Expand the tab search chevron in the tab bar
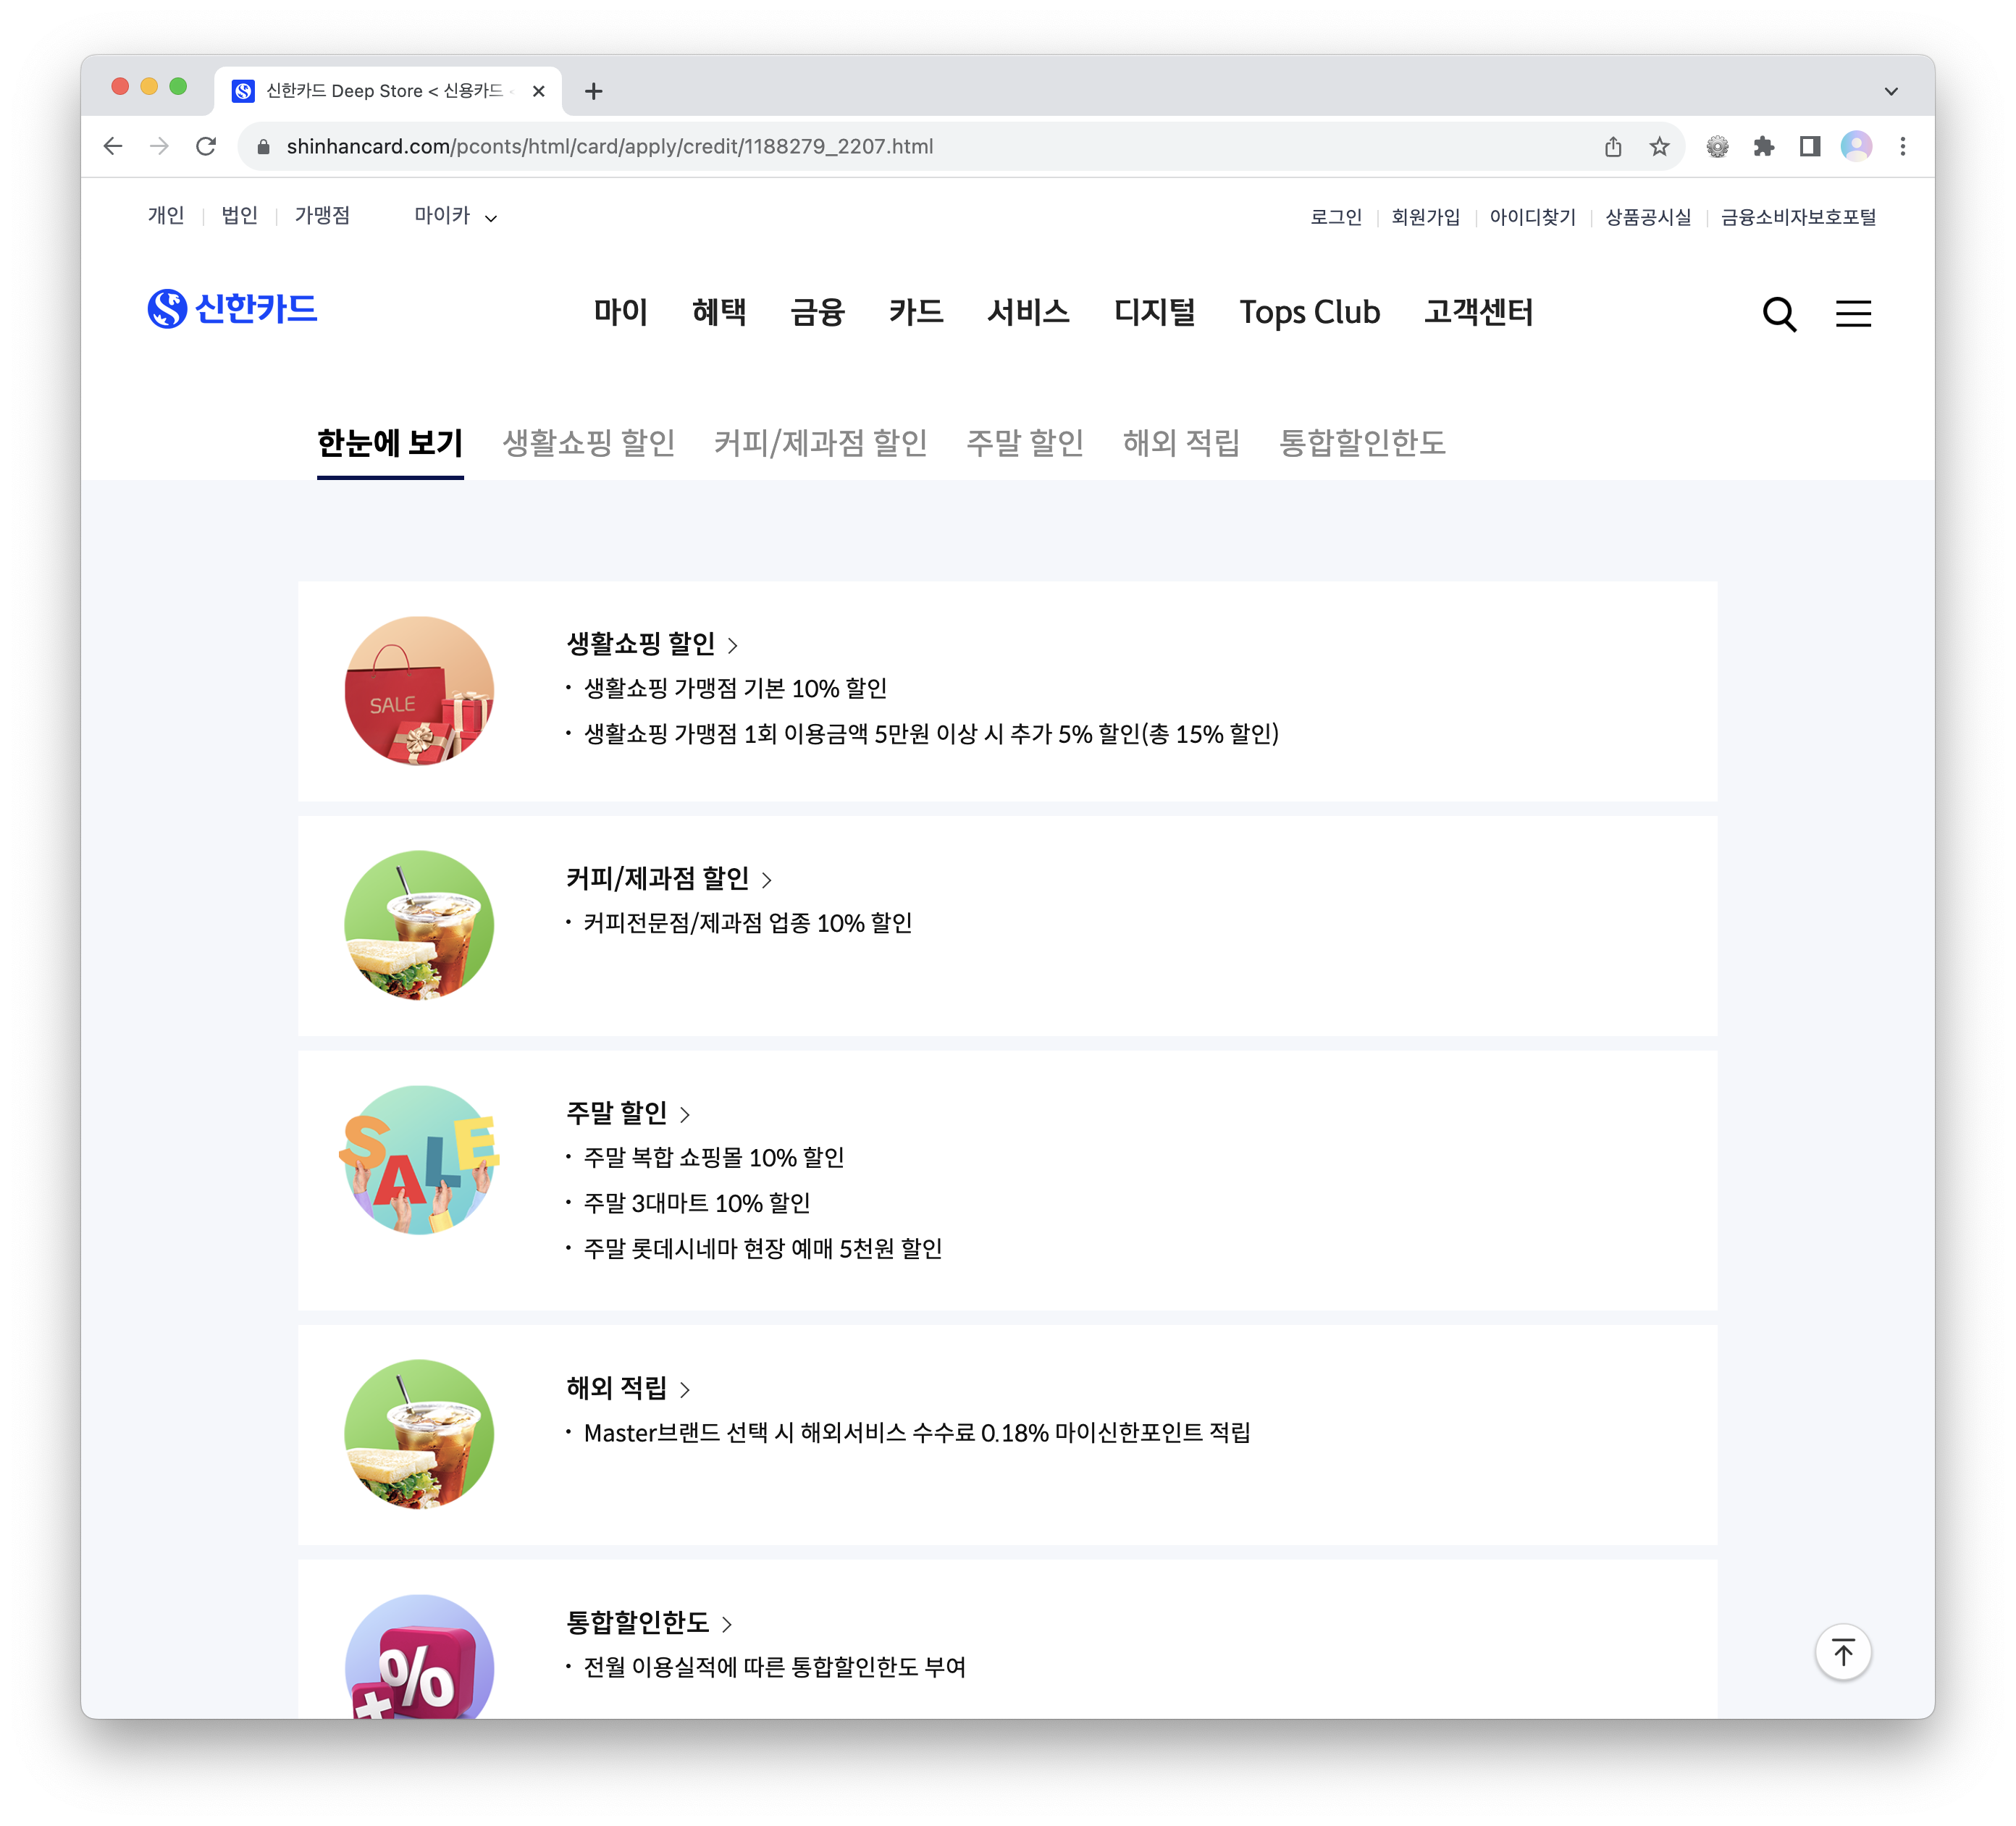The width and height of the screenshot is (2016, 1826). coord(1890,91)
